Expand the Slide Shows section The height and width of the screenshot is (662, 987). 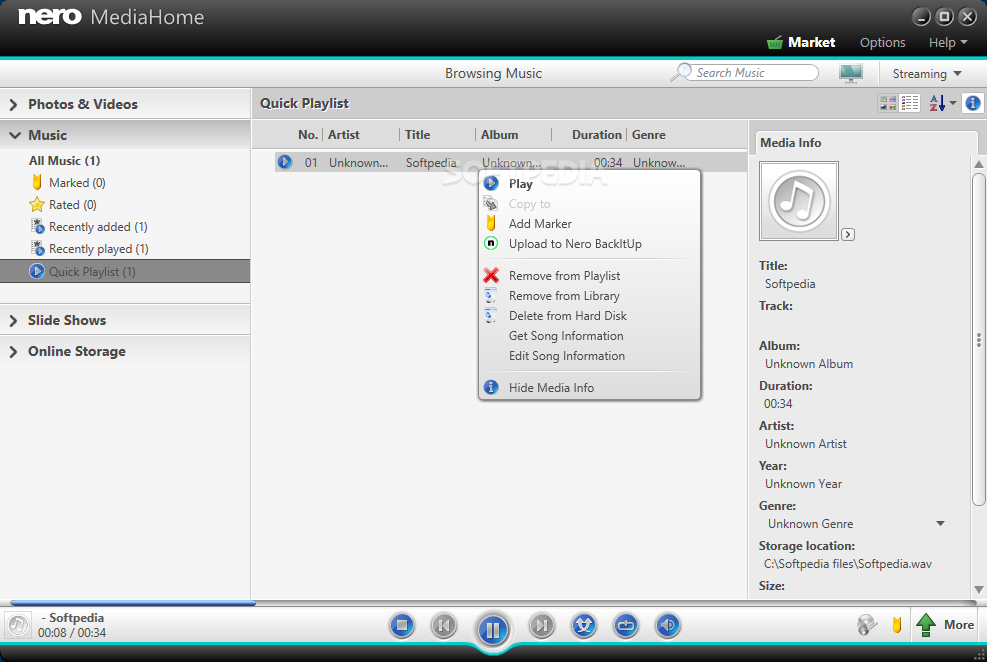125,320
